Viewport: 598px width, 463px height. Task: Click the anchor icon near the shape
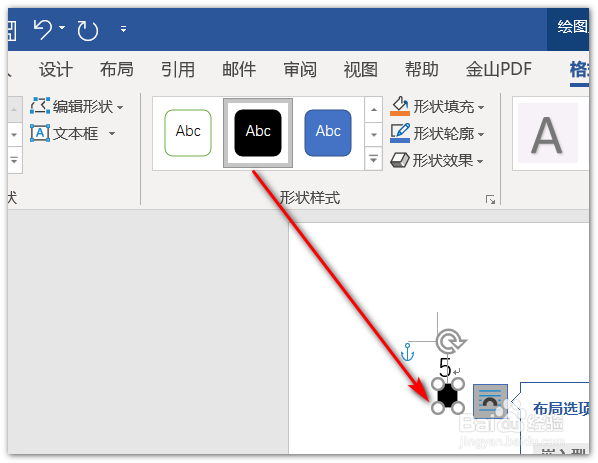pos(407,352)
